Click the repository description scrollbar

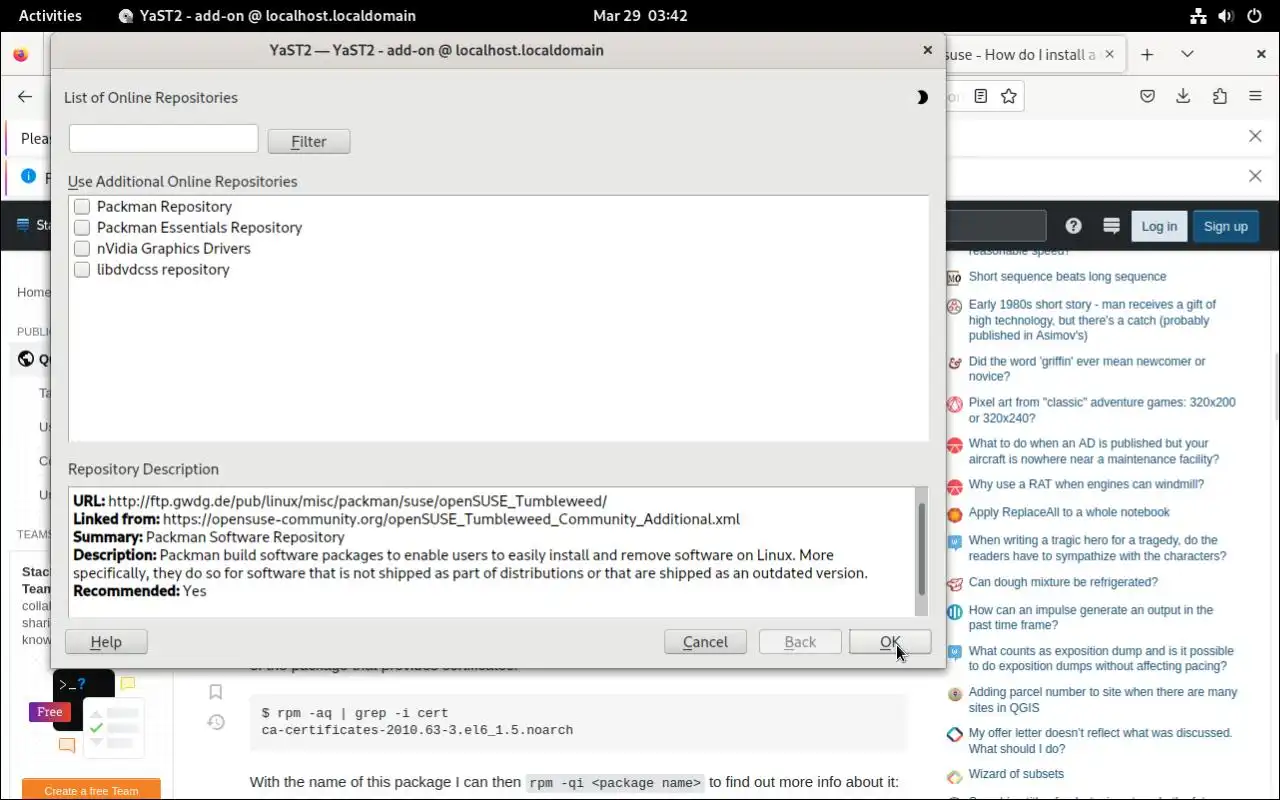coord(921,551)
